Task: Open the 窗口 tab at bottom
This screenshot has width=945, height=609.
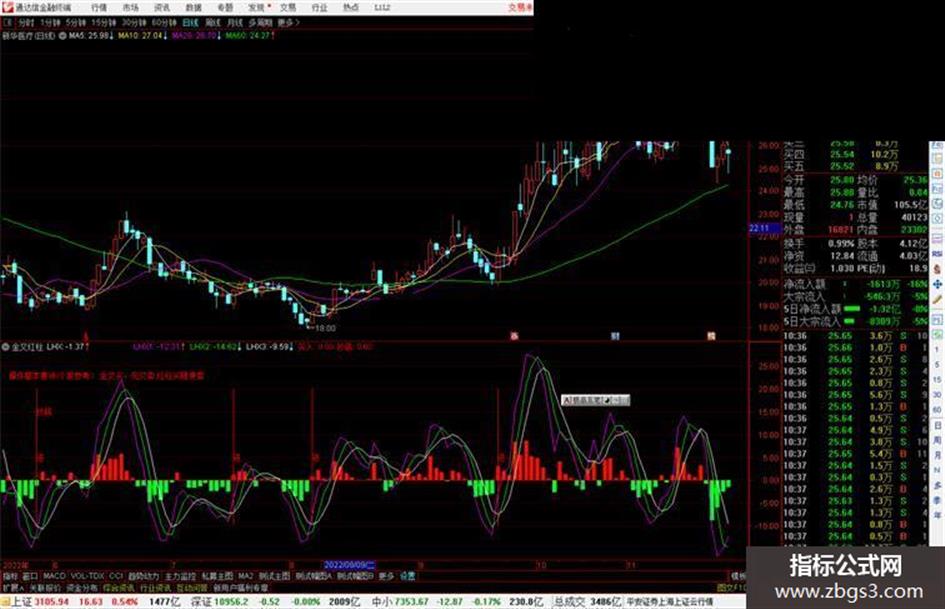Action: pyautogui.click(x=30, y=576)
